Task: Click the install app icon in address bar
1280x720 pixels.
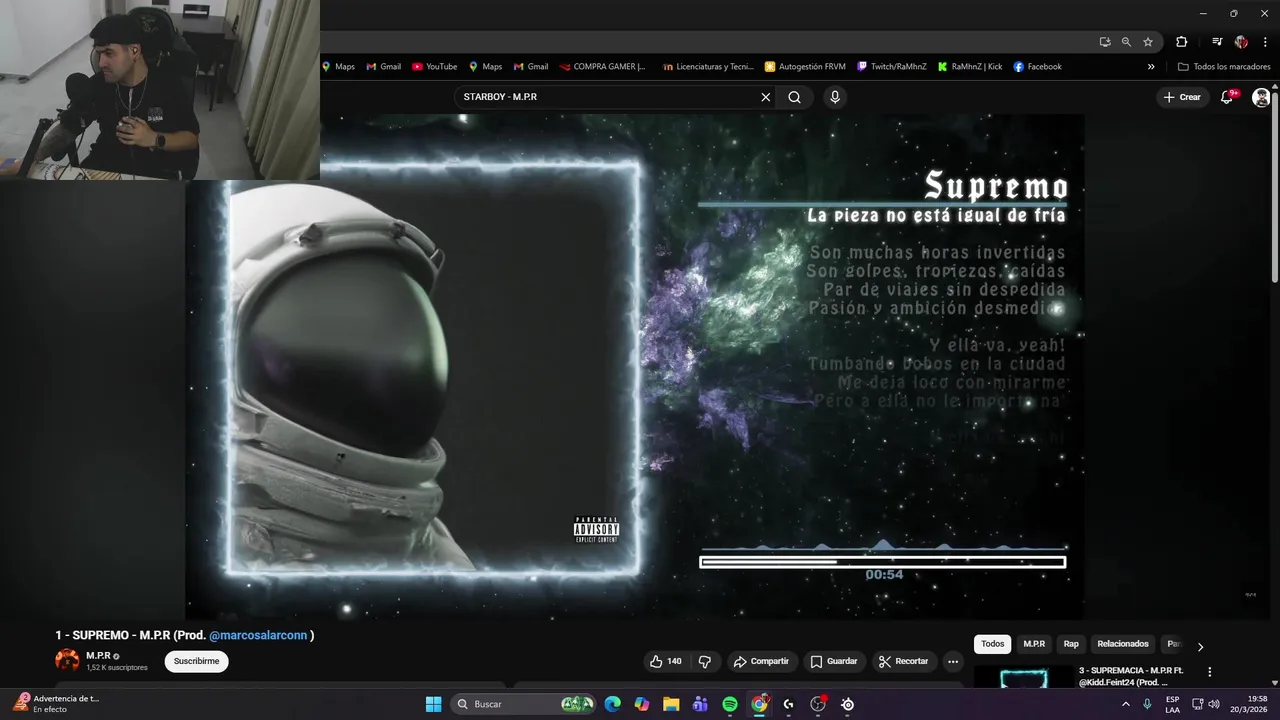Action: tap(1104, 42)
